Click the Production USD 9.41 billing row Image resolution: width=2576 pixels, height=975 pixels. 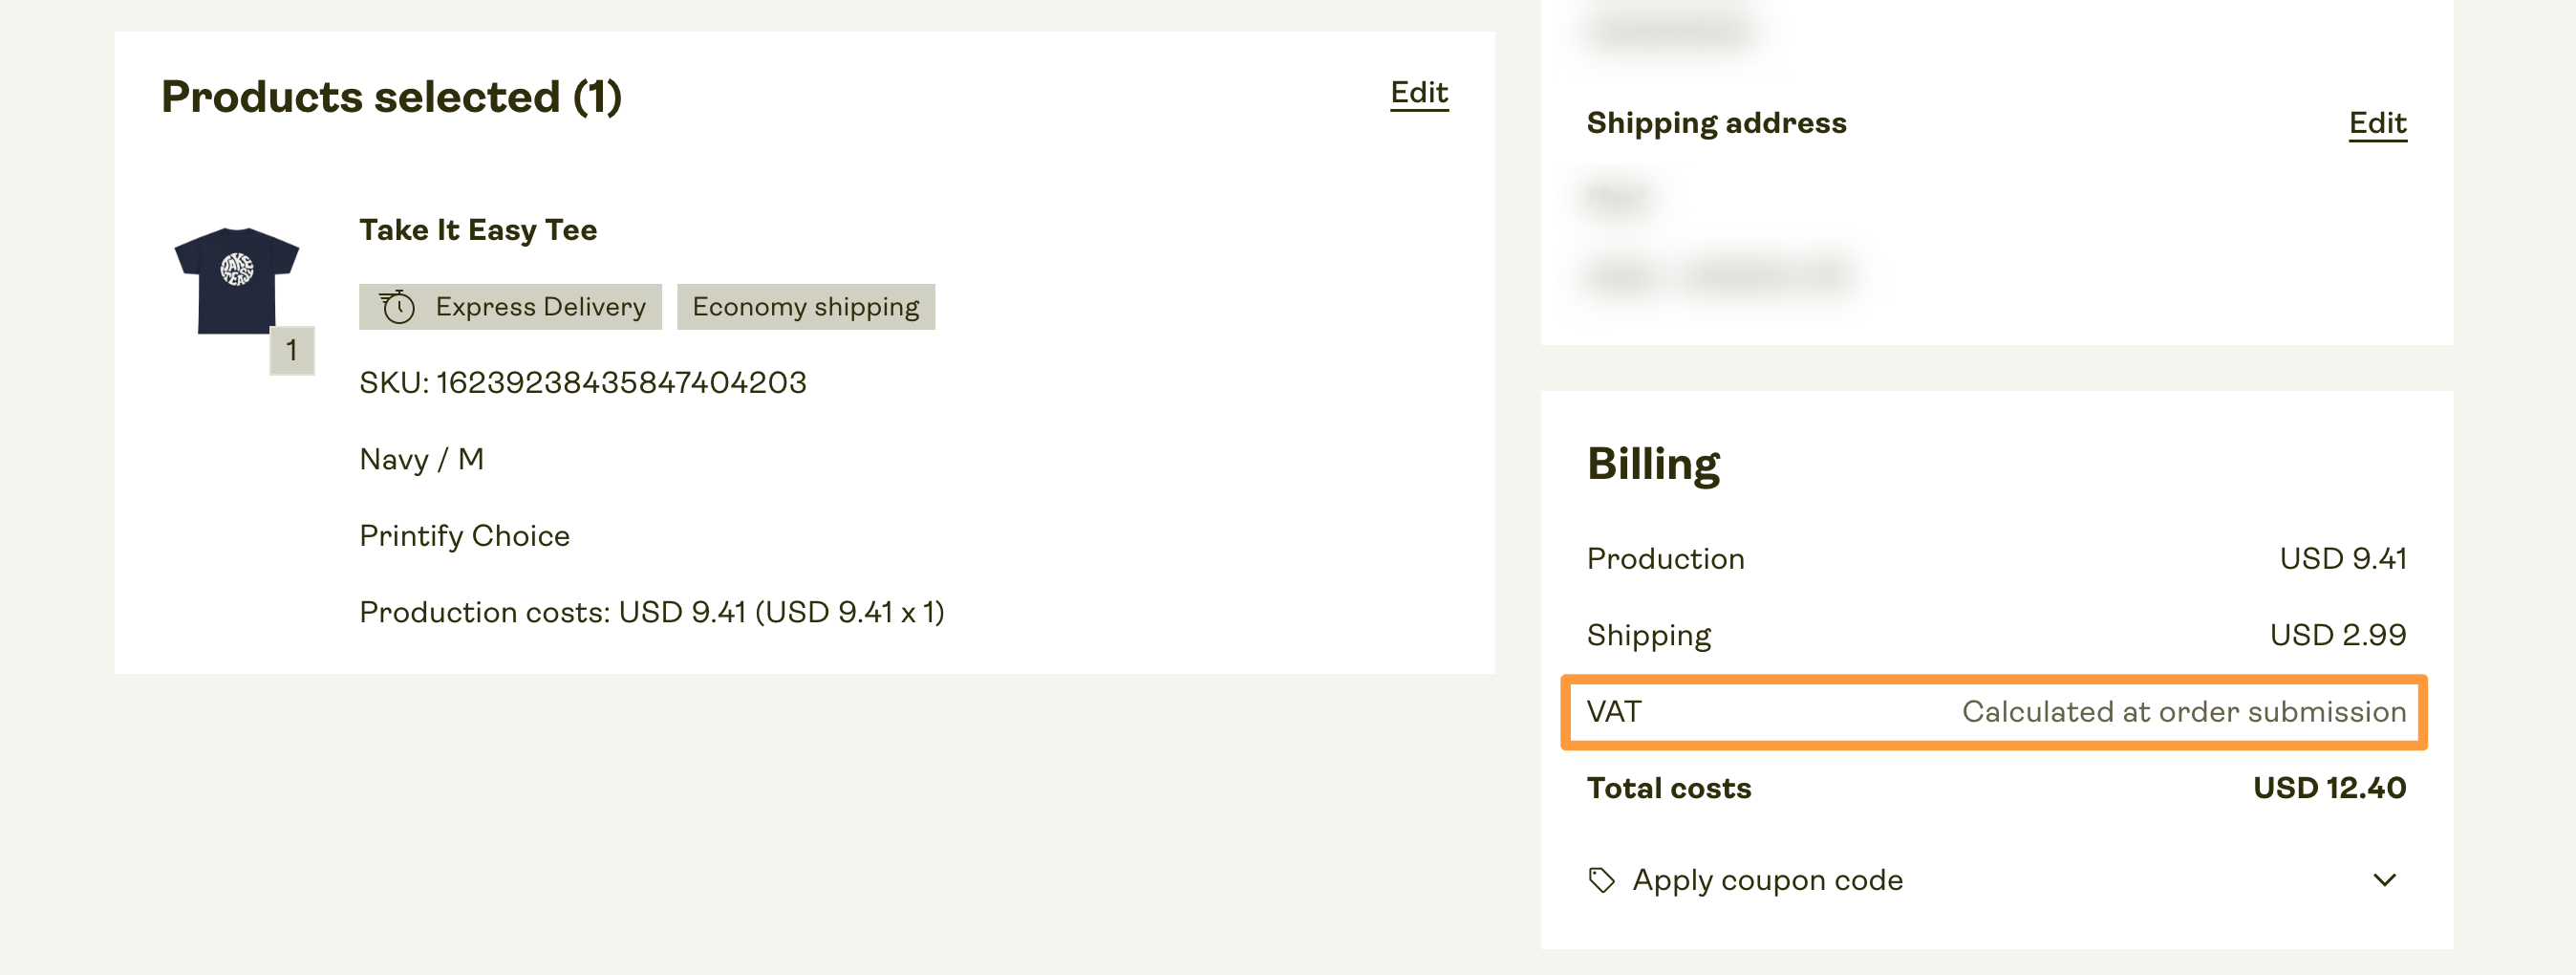click(1996, 559)
